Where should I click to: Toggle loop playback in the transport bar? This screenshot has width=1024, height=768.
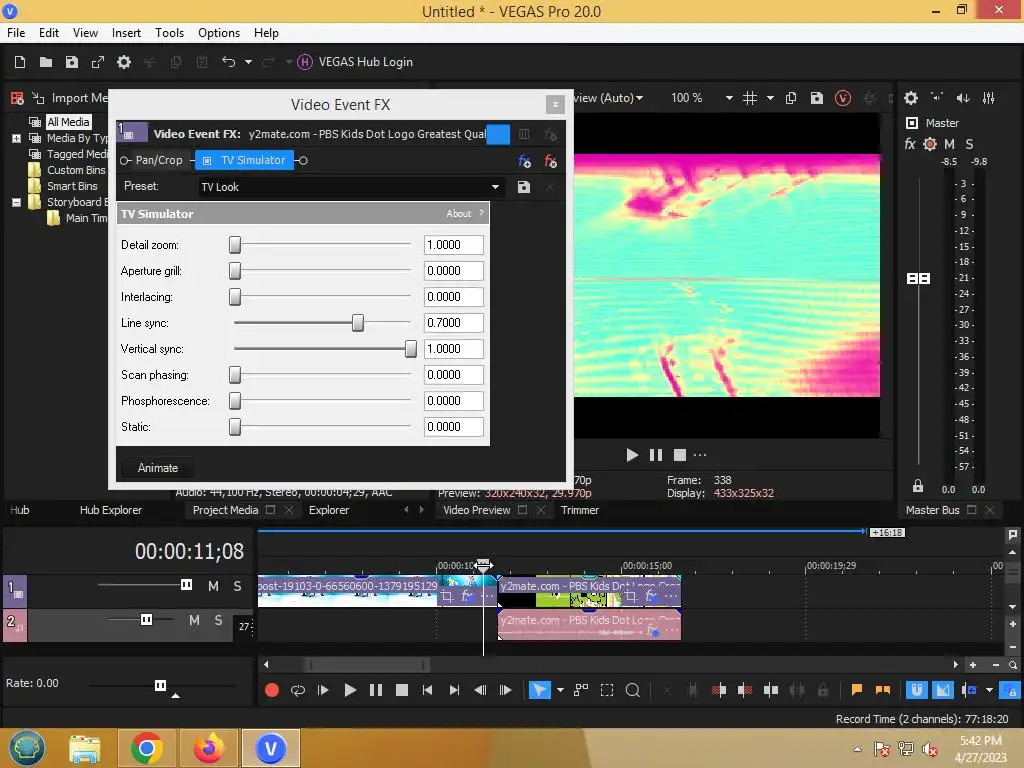pos(298,690)
